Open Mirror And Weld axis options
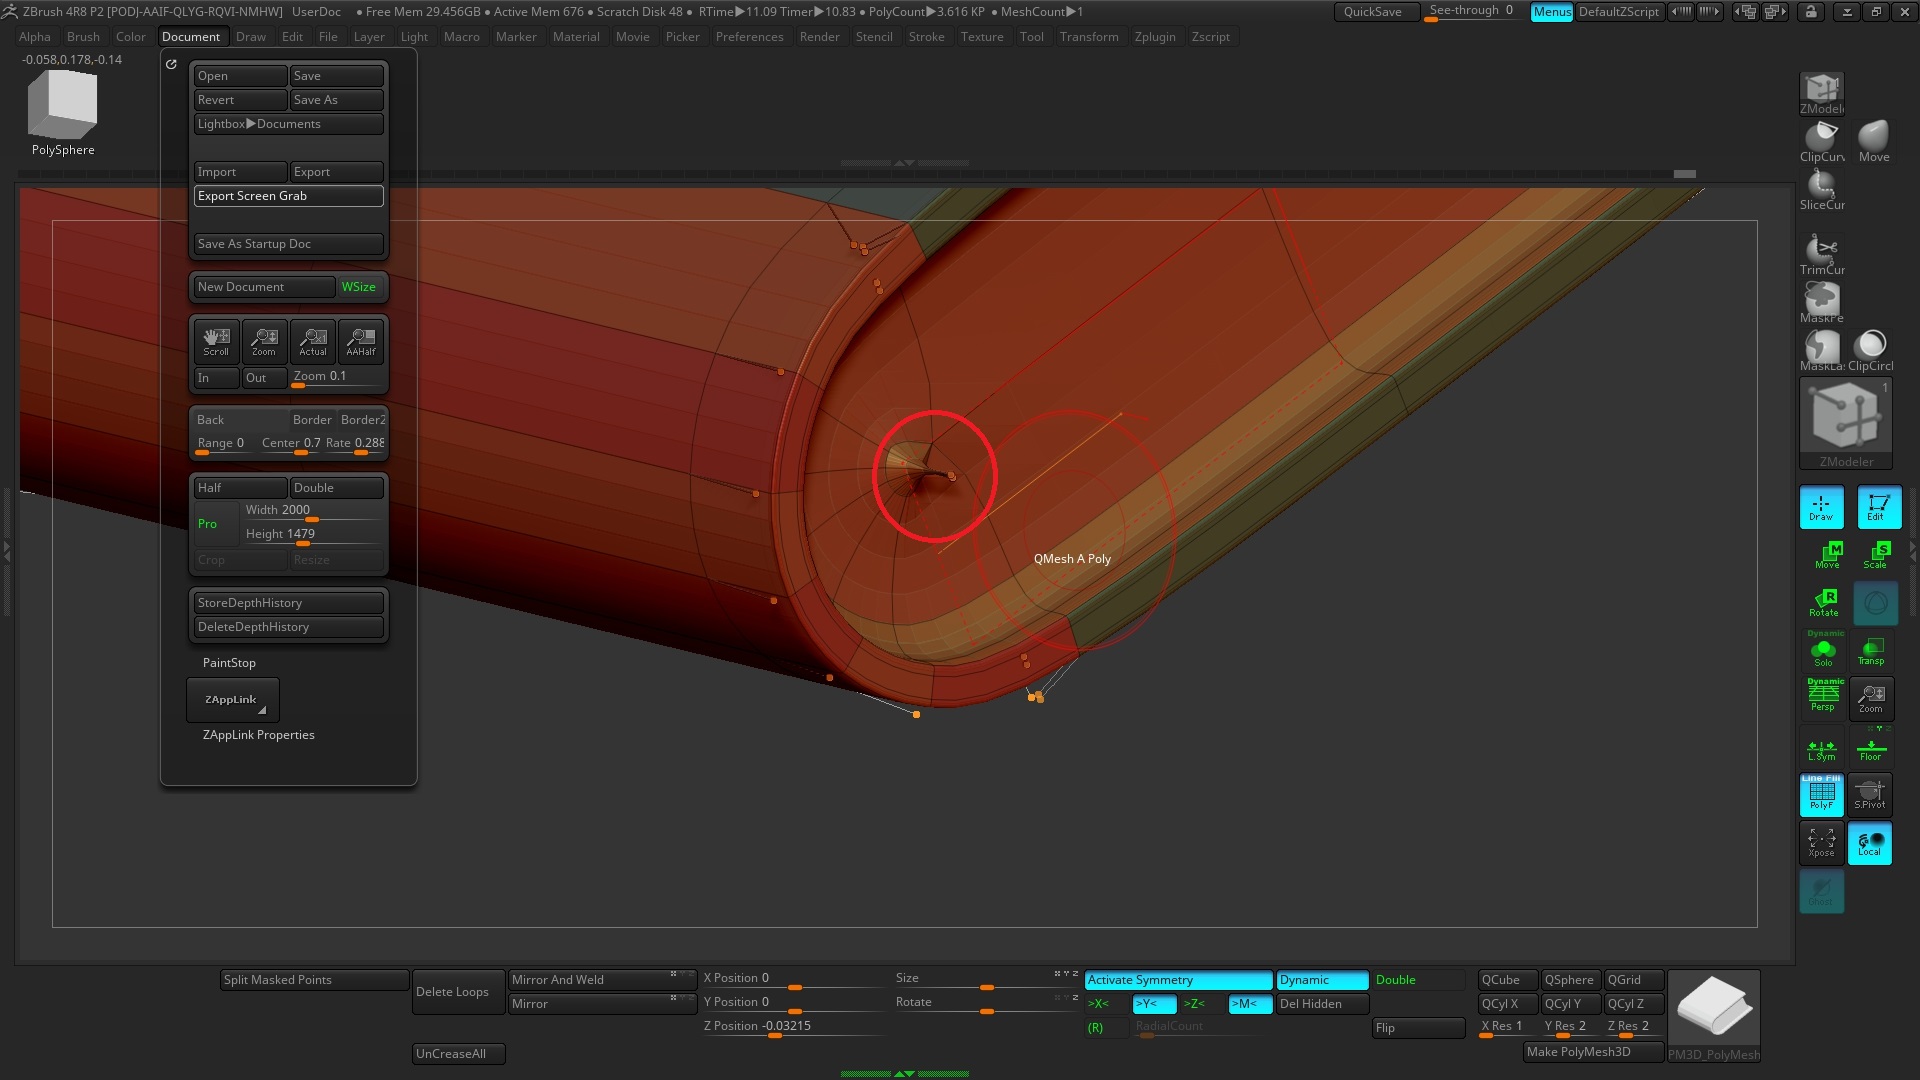1920x1080 pixels. [x=680, y=975]
